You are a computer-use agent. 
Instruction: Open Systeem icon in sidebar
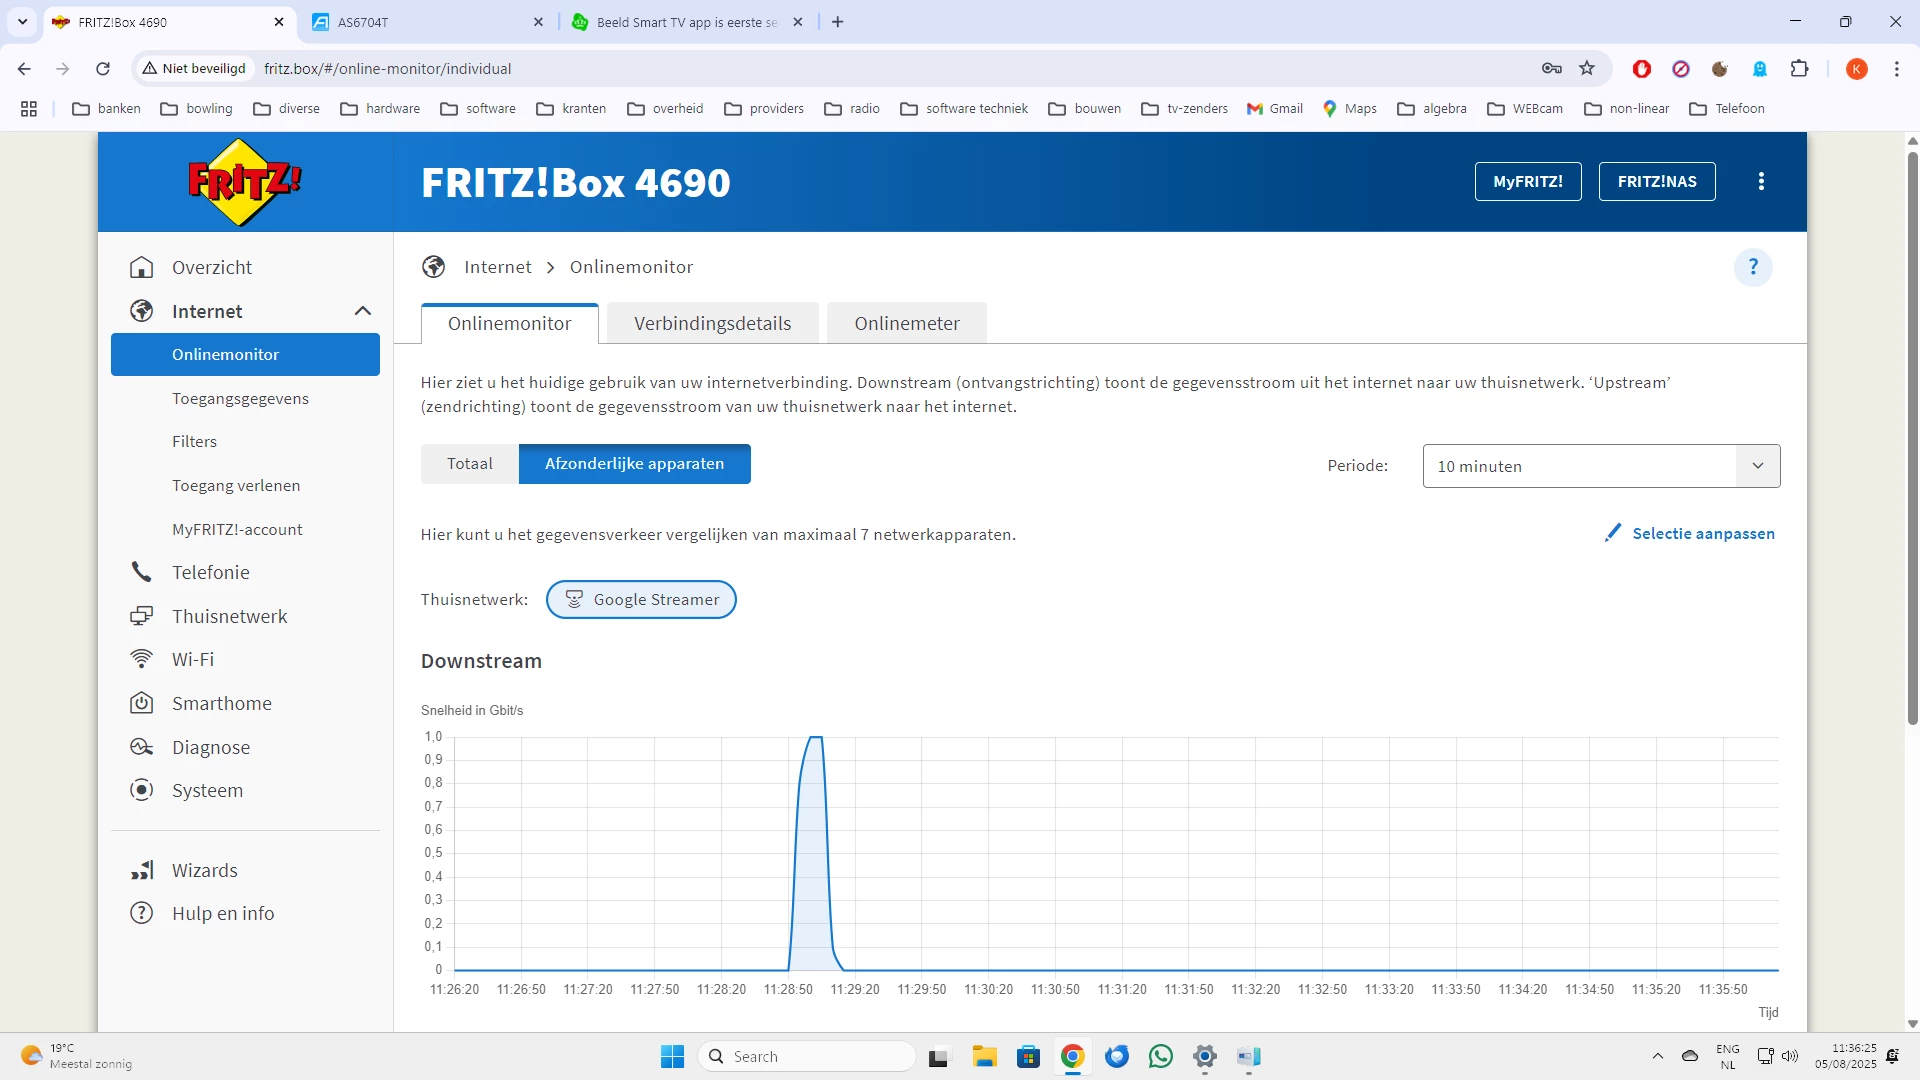tap(142, 790)
